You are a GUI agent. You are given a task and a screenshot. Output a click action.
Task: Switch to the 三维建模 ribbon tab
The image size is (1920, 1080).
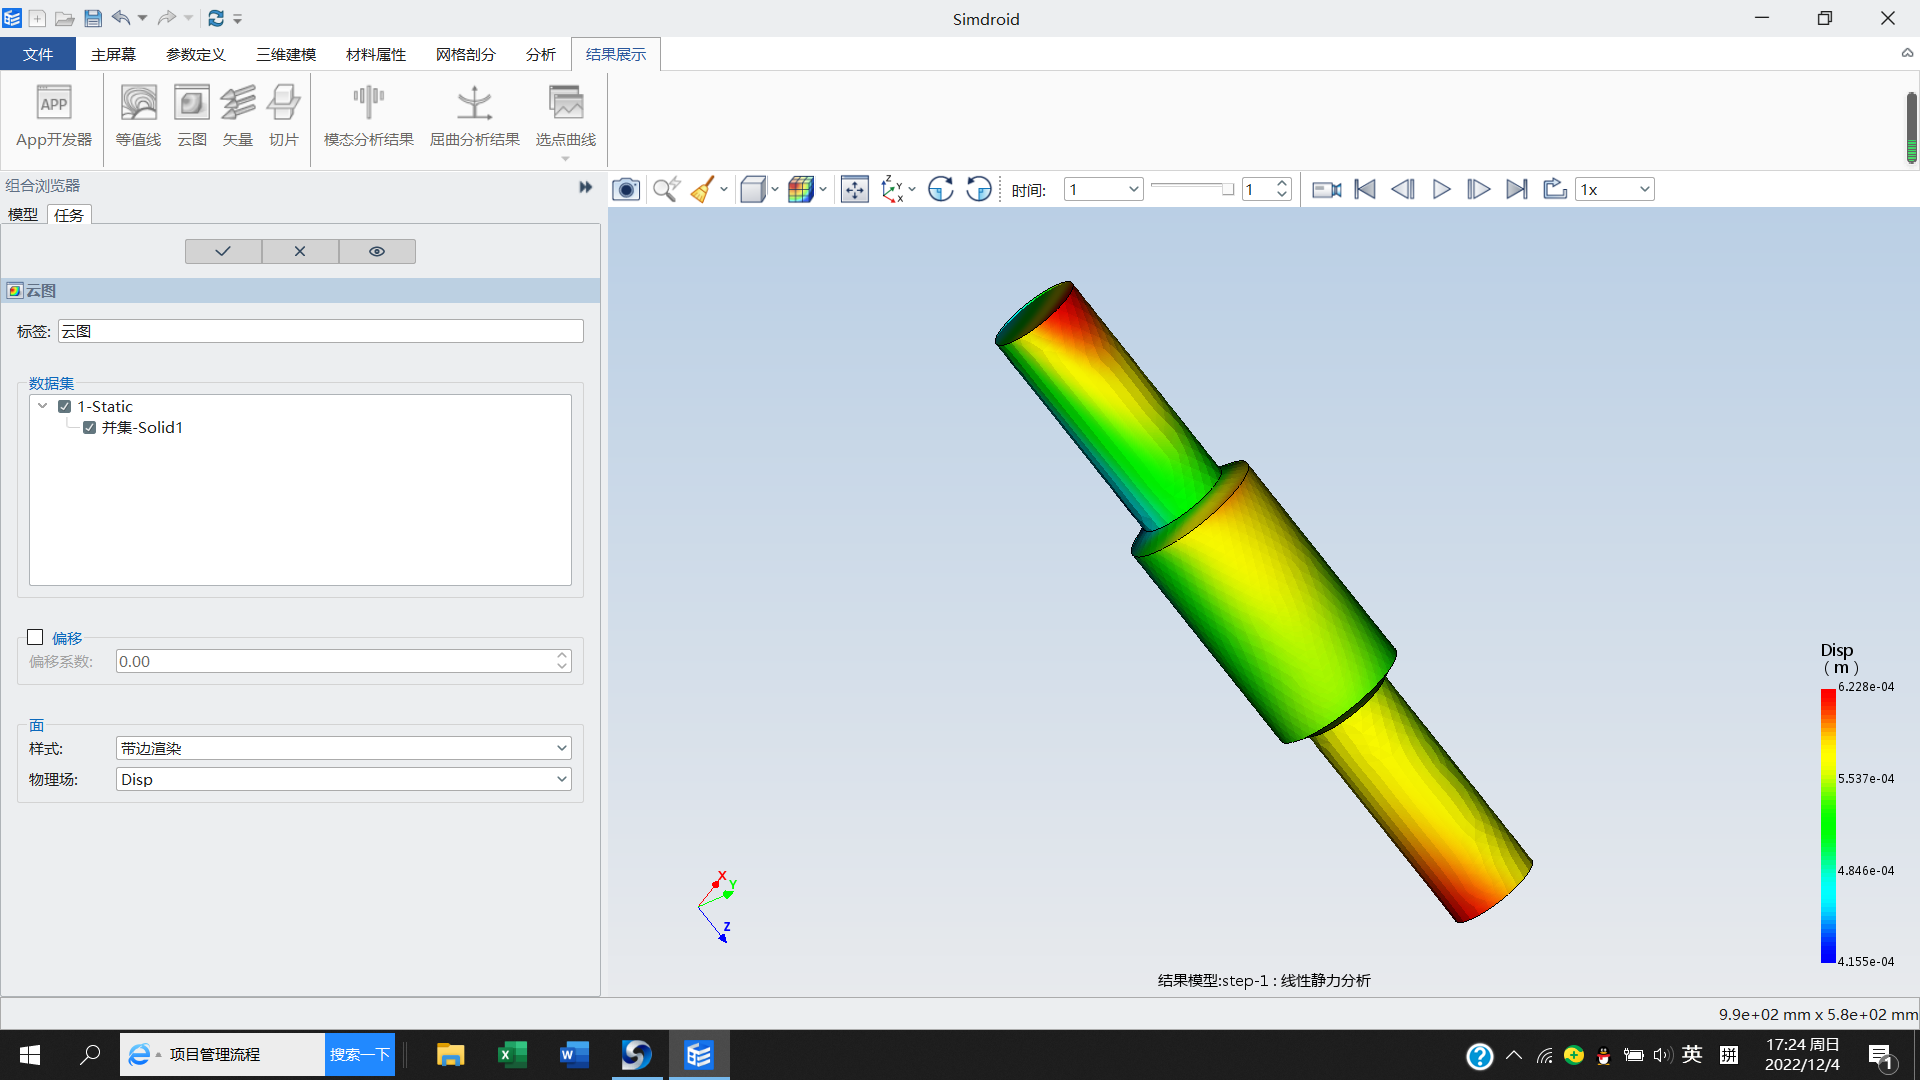point(286,54)
